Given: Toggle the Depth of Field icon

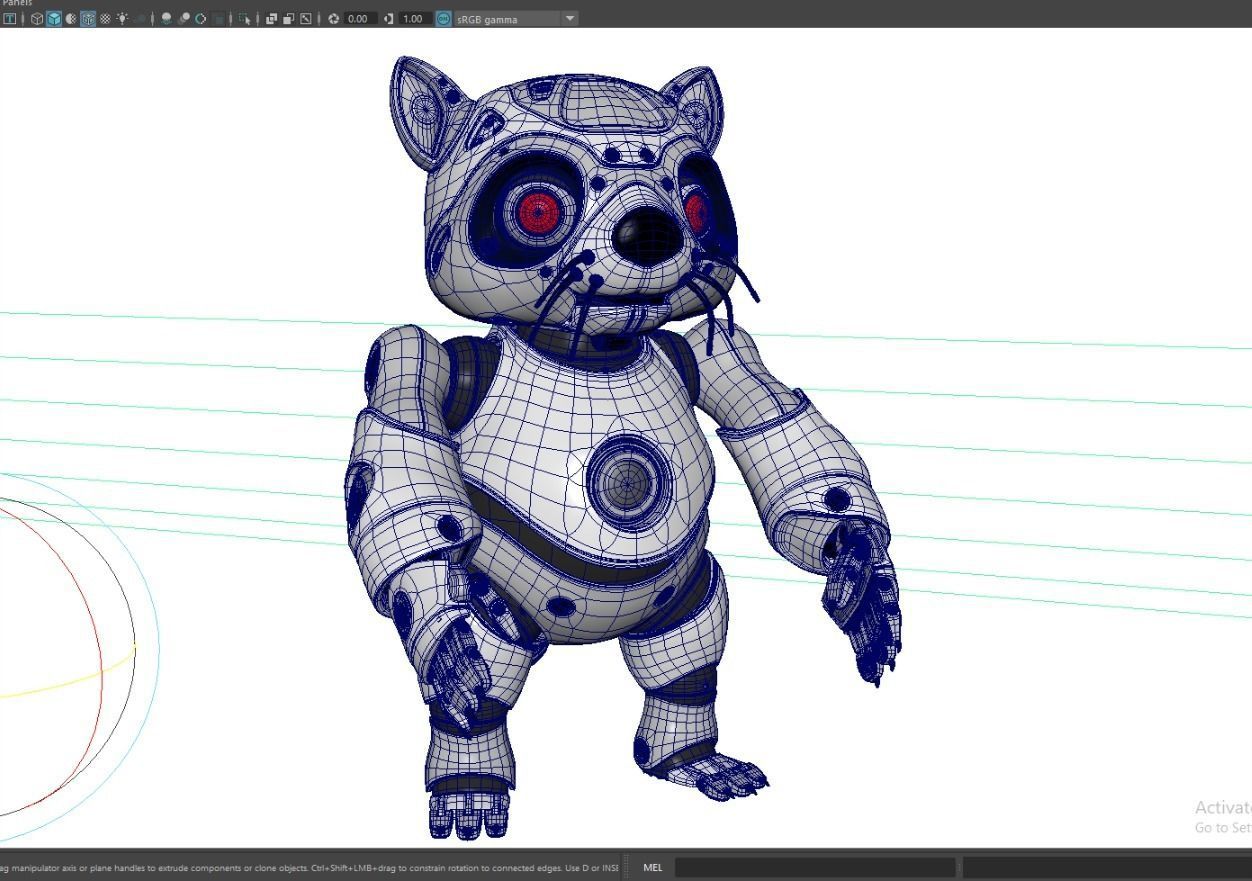Looking at the screenshot, I should [x=218, y=19].
